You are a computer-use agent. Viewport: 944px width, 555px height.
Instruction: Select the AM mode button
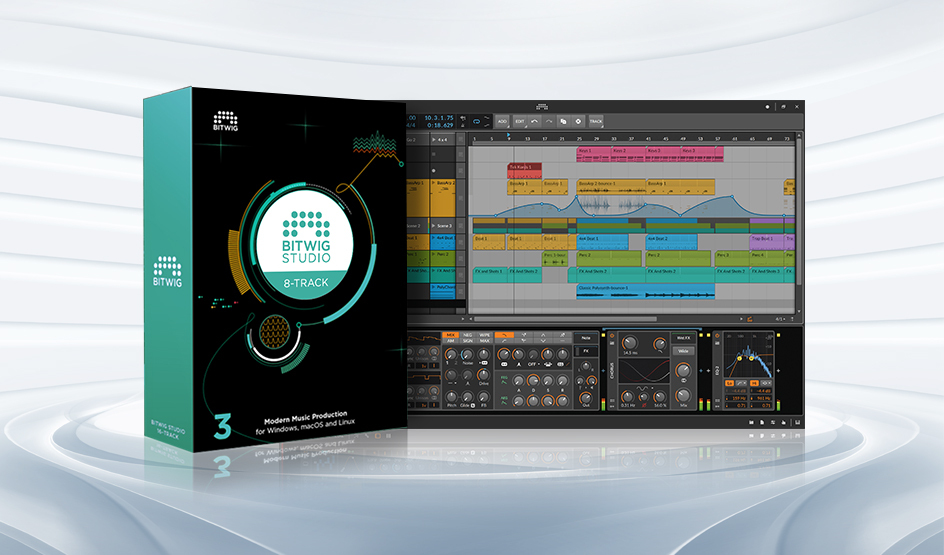(x=450, y=341)
